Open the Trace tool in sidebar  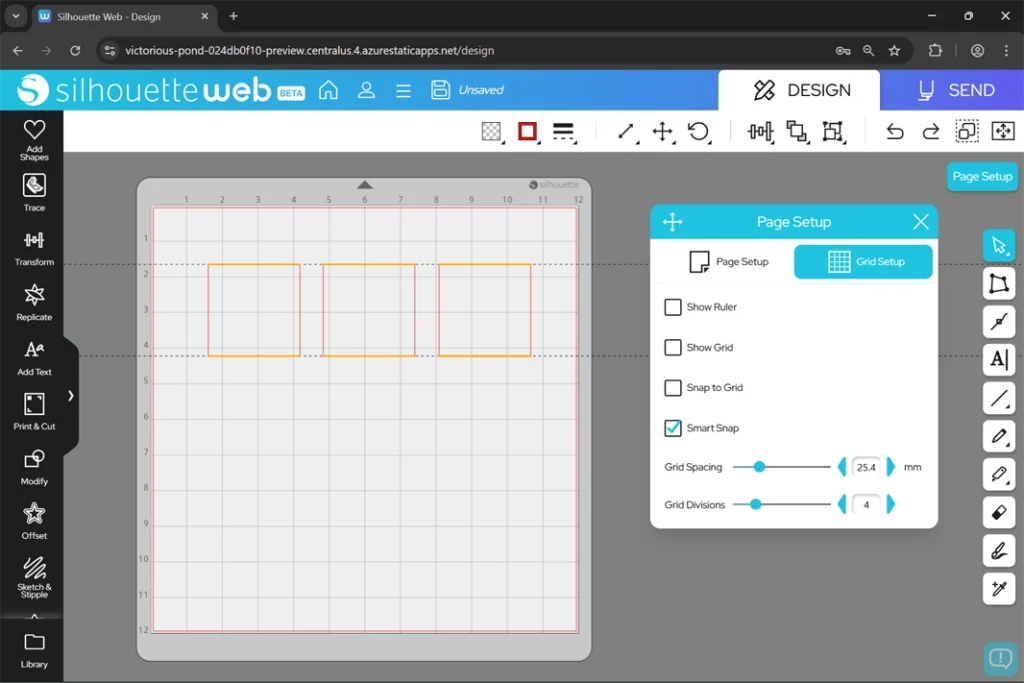click(x=34, y=192)
